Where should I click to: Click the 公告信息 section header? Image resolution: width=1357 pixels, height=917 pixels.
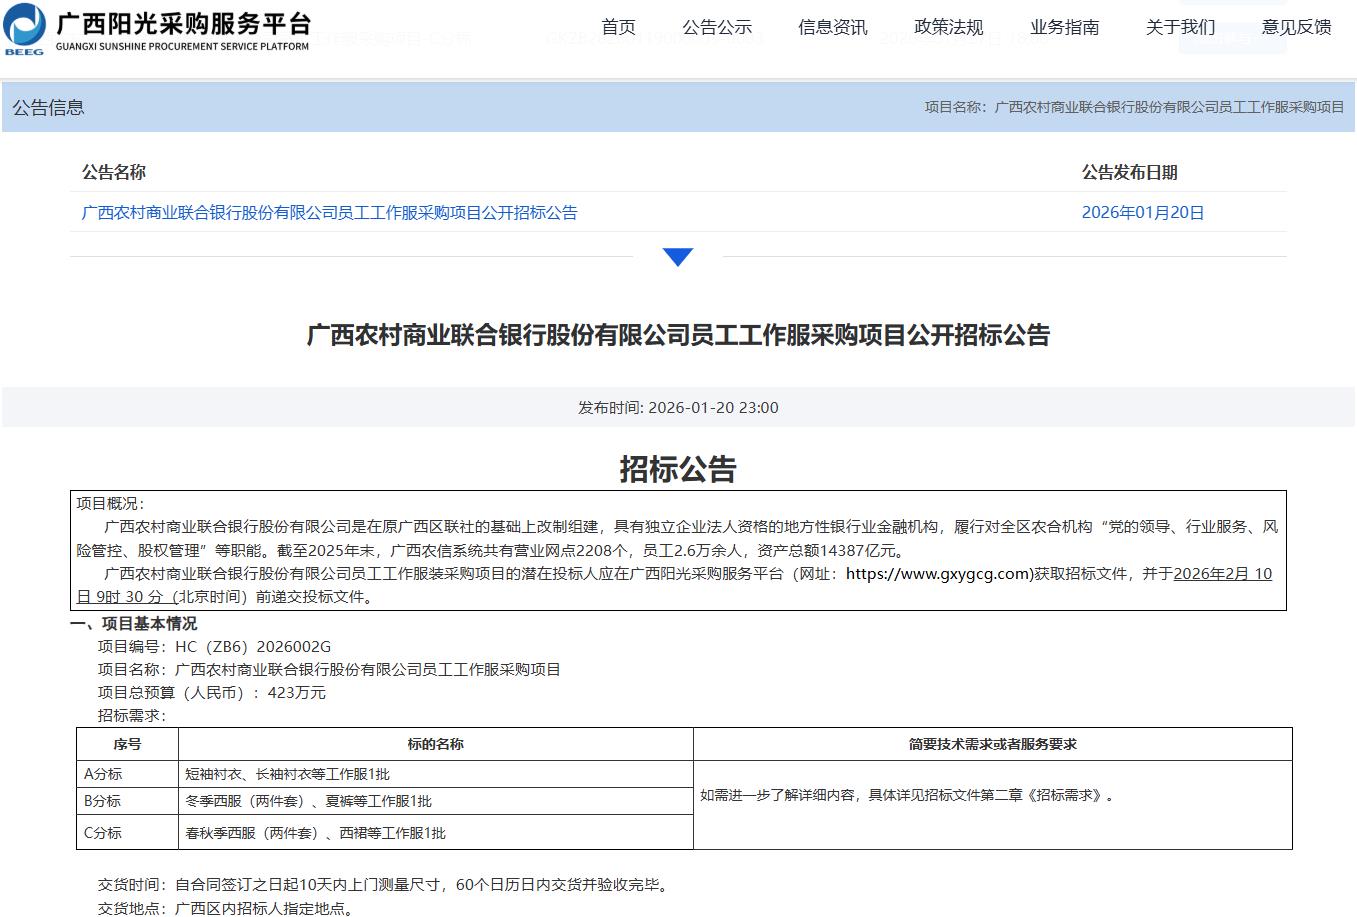(48, 107)
